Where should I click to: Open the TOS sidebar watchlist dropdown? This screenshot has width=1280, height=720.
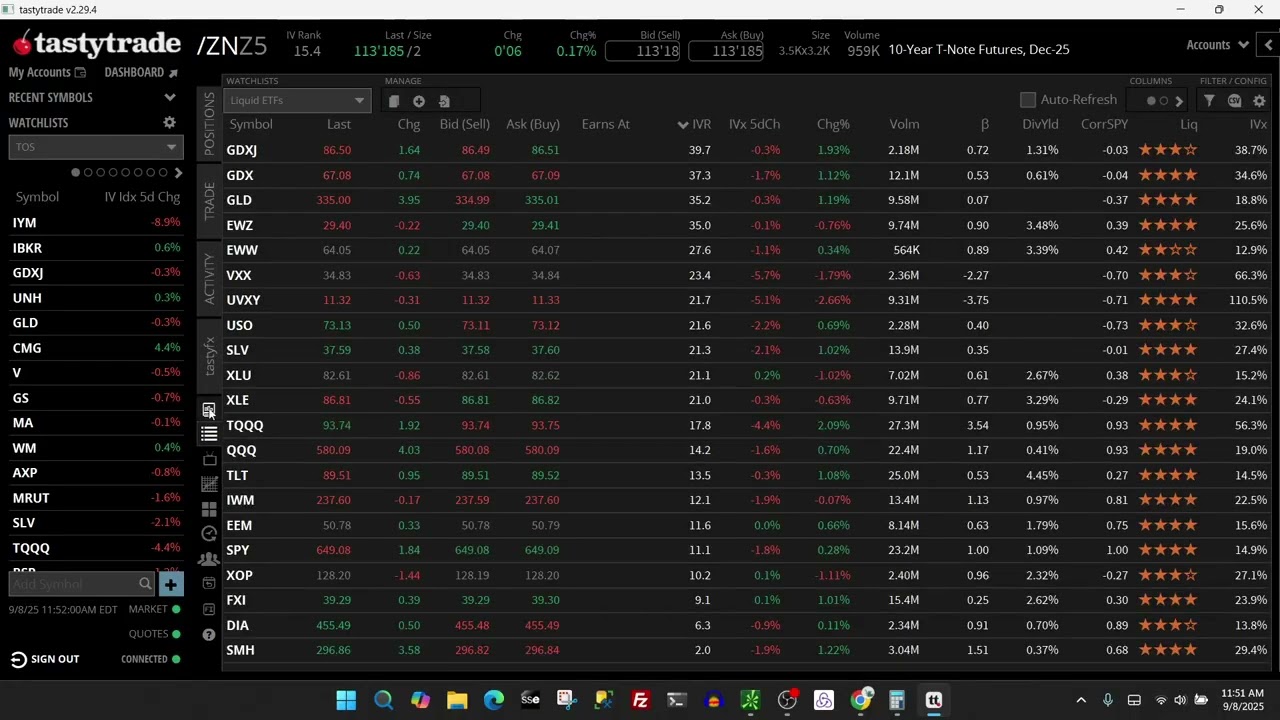click(x=96, y=147)
